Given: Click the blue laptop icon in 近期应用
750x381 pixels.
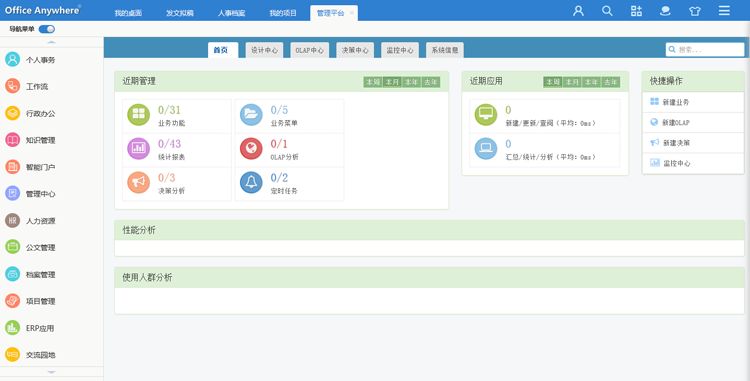Looking at the screenshot, I should click(486, 148).
